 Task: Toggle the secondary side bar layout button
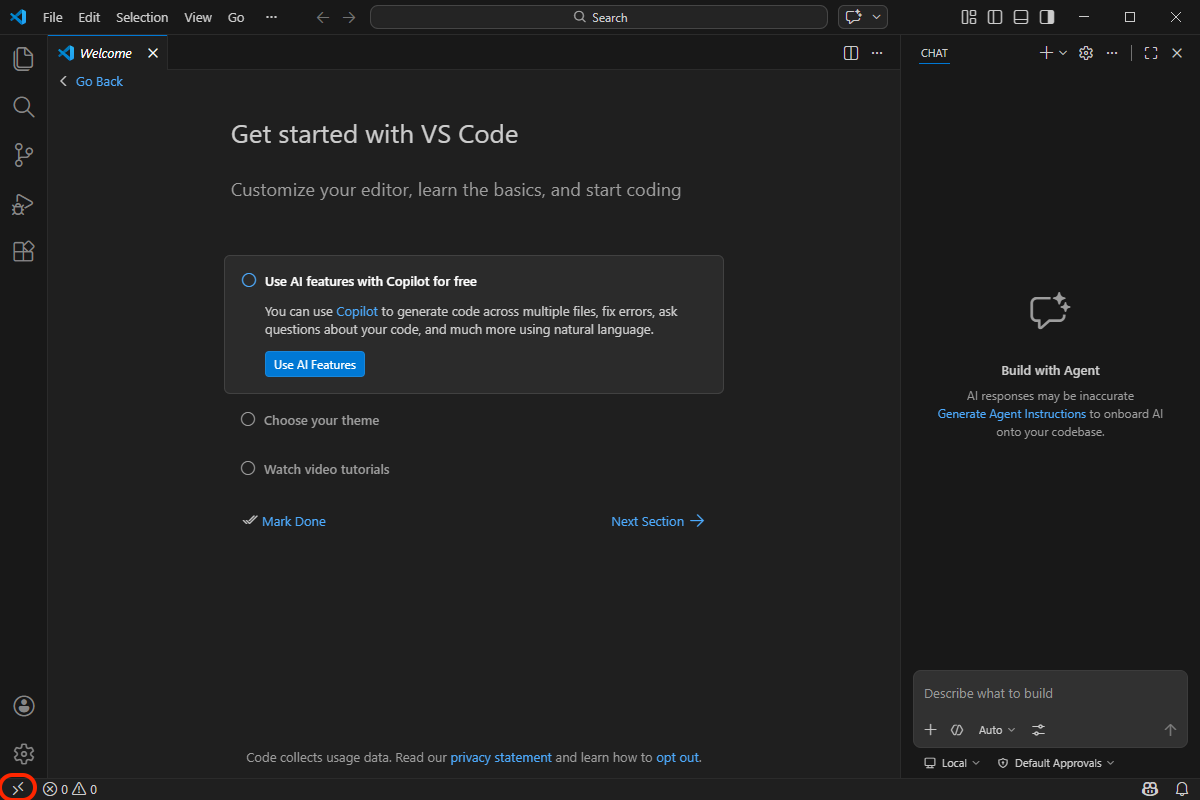[1046, 17]
